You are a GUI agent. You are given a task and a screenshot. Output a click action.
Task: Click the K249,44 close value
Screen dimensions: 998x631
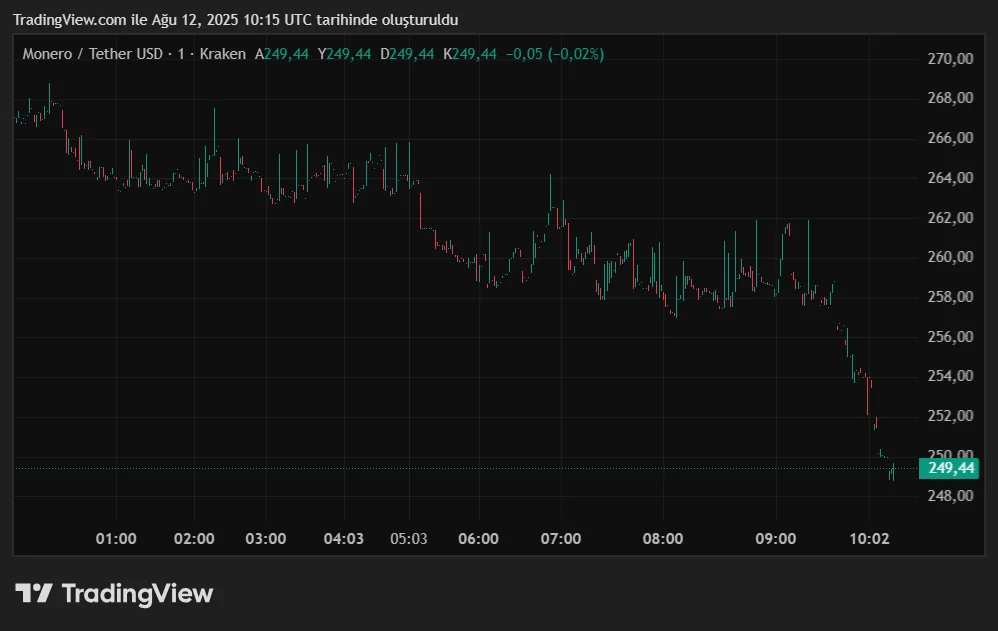(470, 54)
